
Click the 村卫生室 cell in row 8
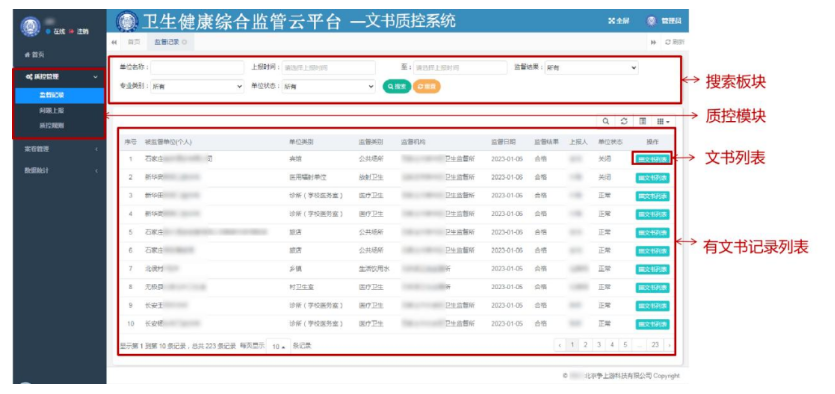(x=301, y=288)
